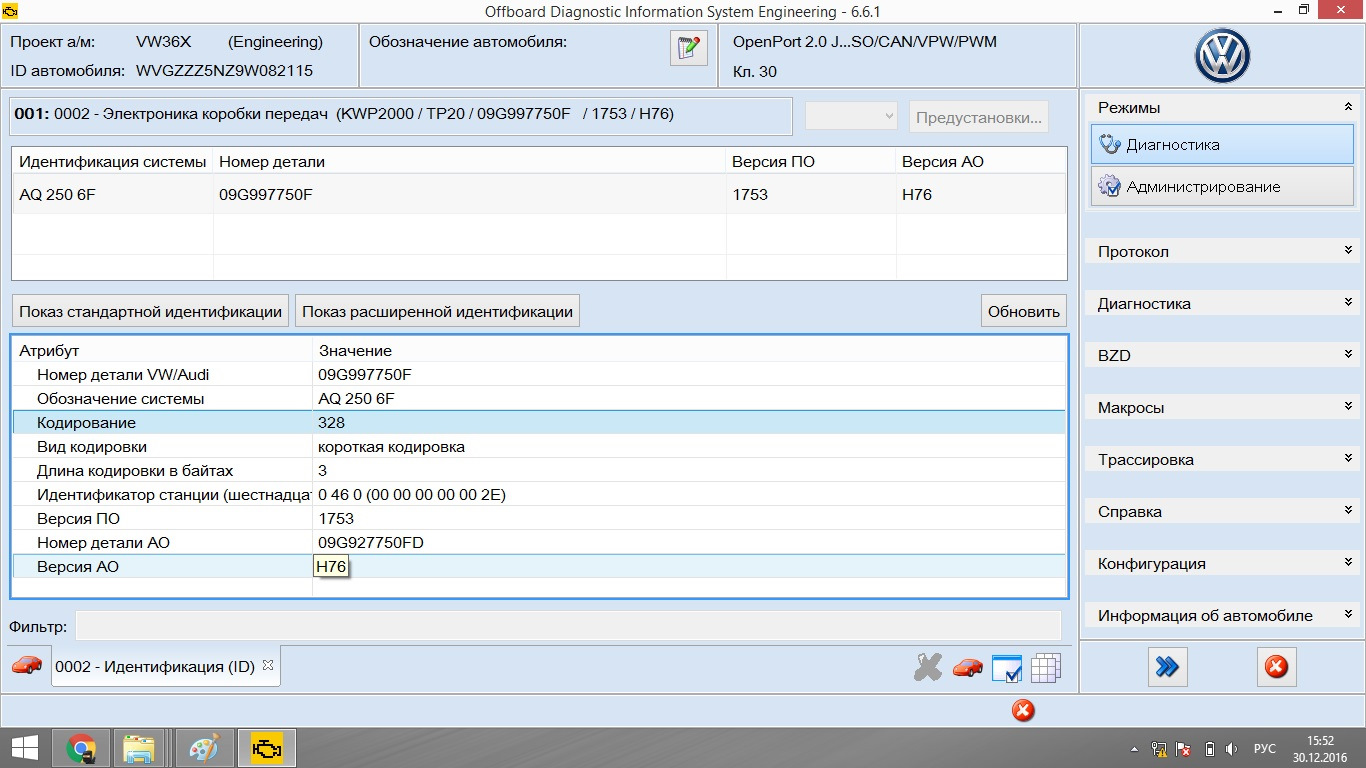The image size is (1366, 768).
Task: Close the 0002 - Идентификация (ID) tab
Action: point(267,665)
